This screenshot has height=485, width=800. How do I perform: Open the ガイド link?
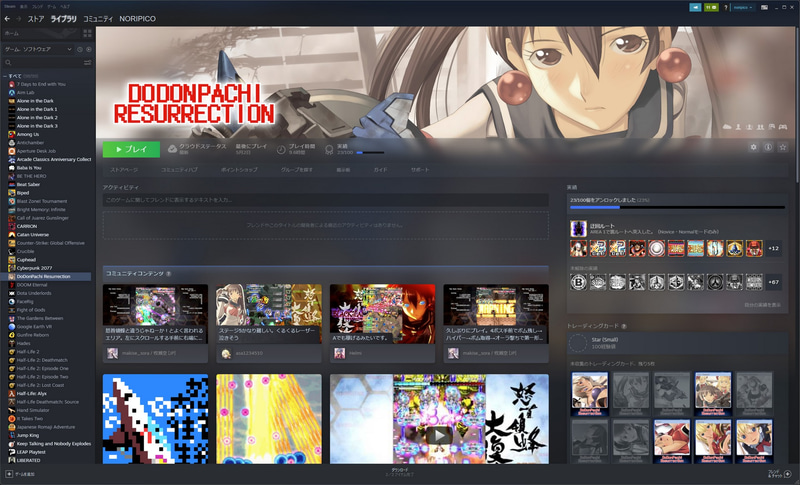point(380,170)
